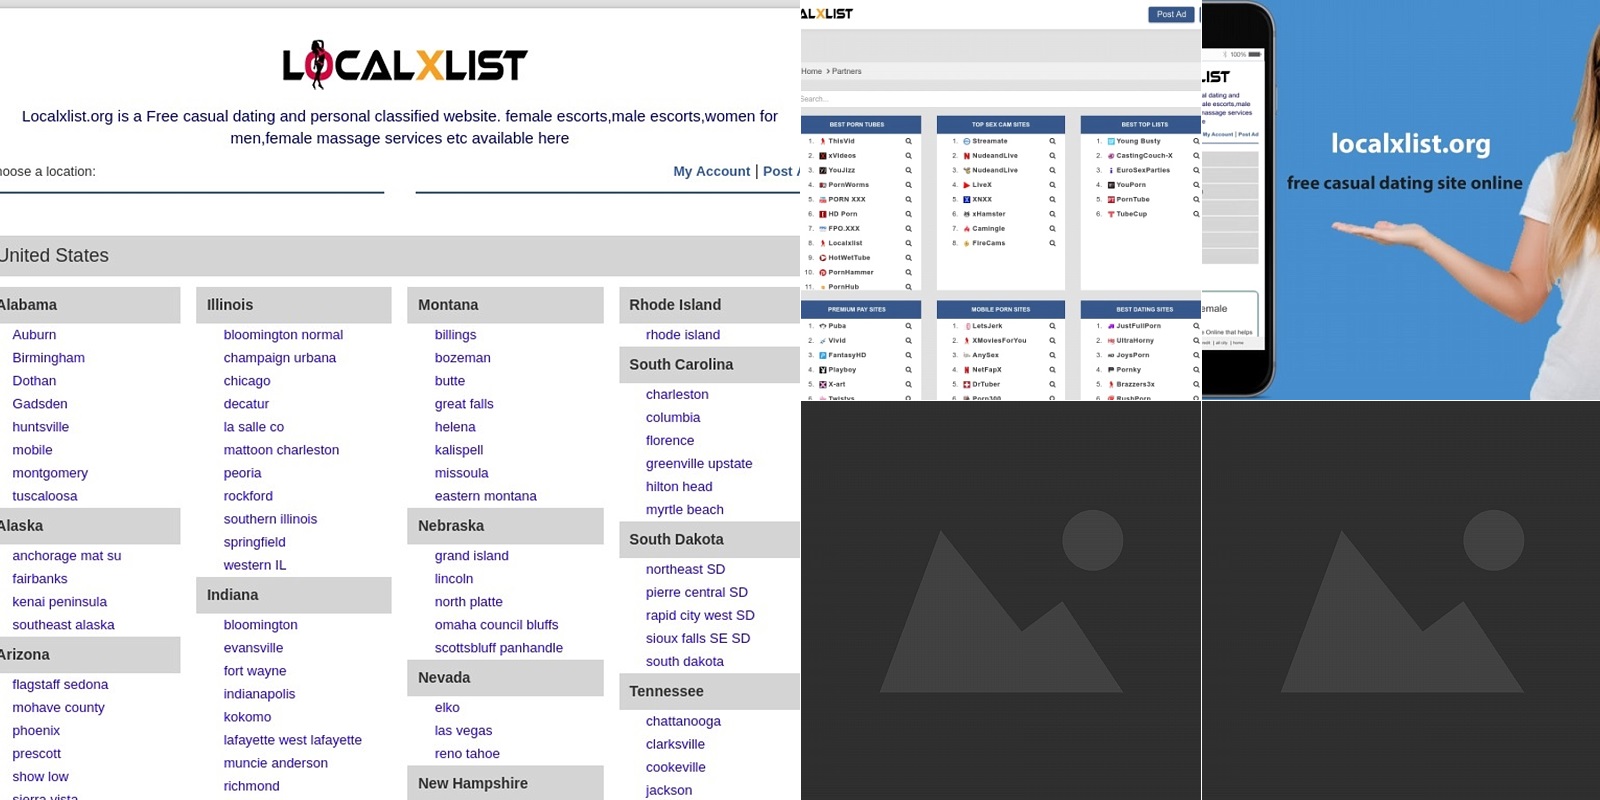Viewport: 1600px width, 800px height.
Task: Open the chattanooga location link
Action: point(683,721)
